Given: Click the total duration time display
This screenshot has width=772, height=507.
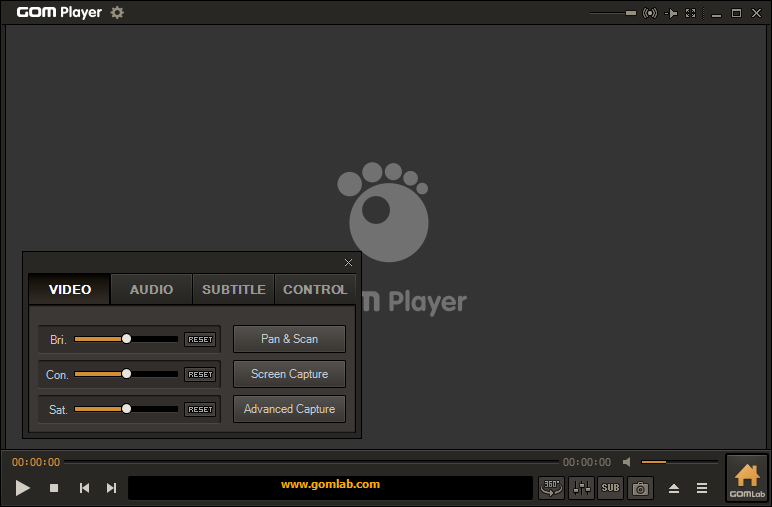Looking at the screenshot, I should tap(587, 462).
